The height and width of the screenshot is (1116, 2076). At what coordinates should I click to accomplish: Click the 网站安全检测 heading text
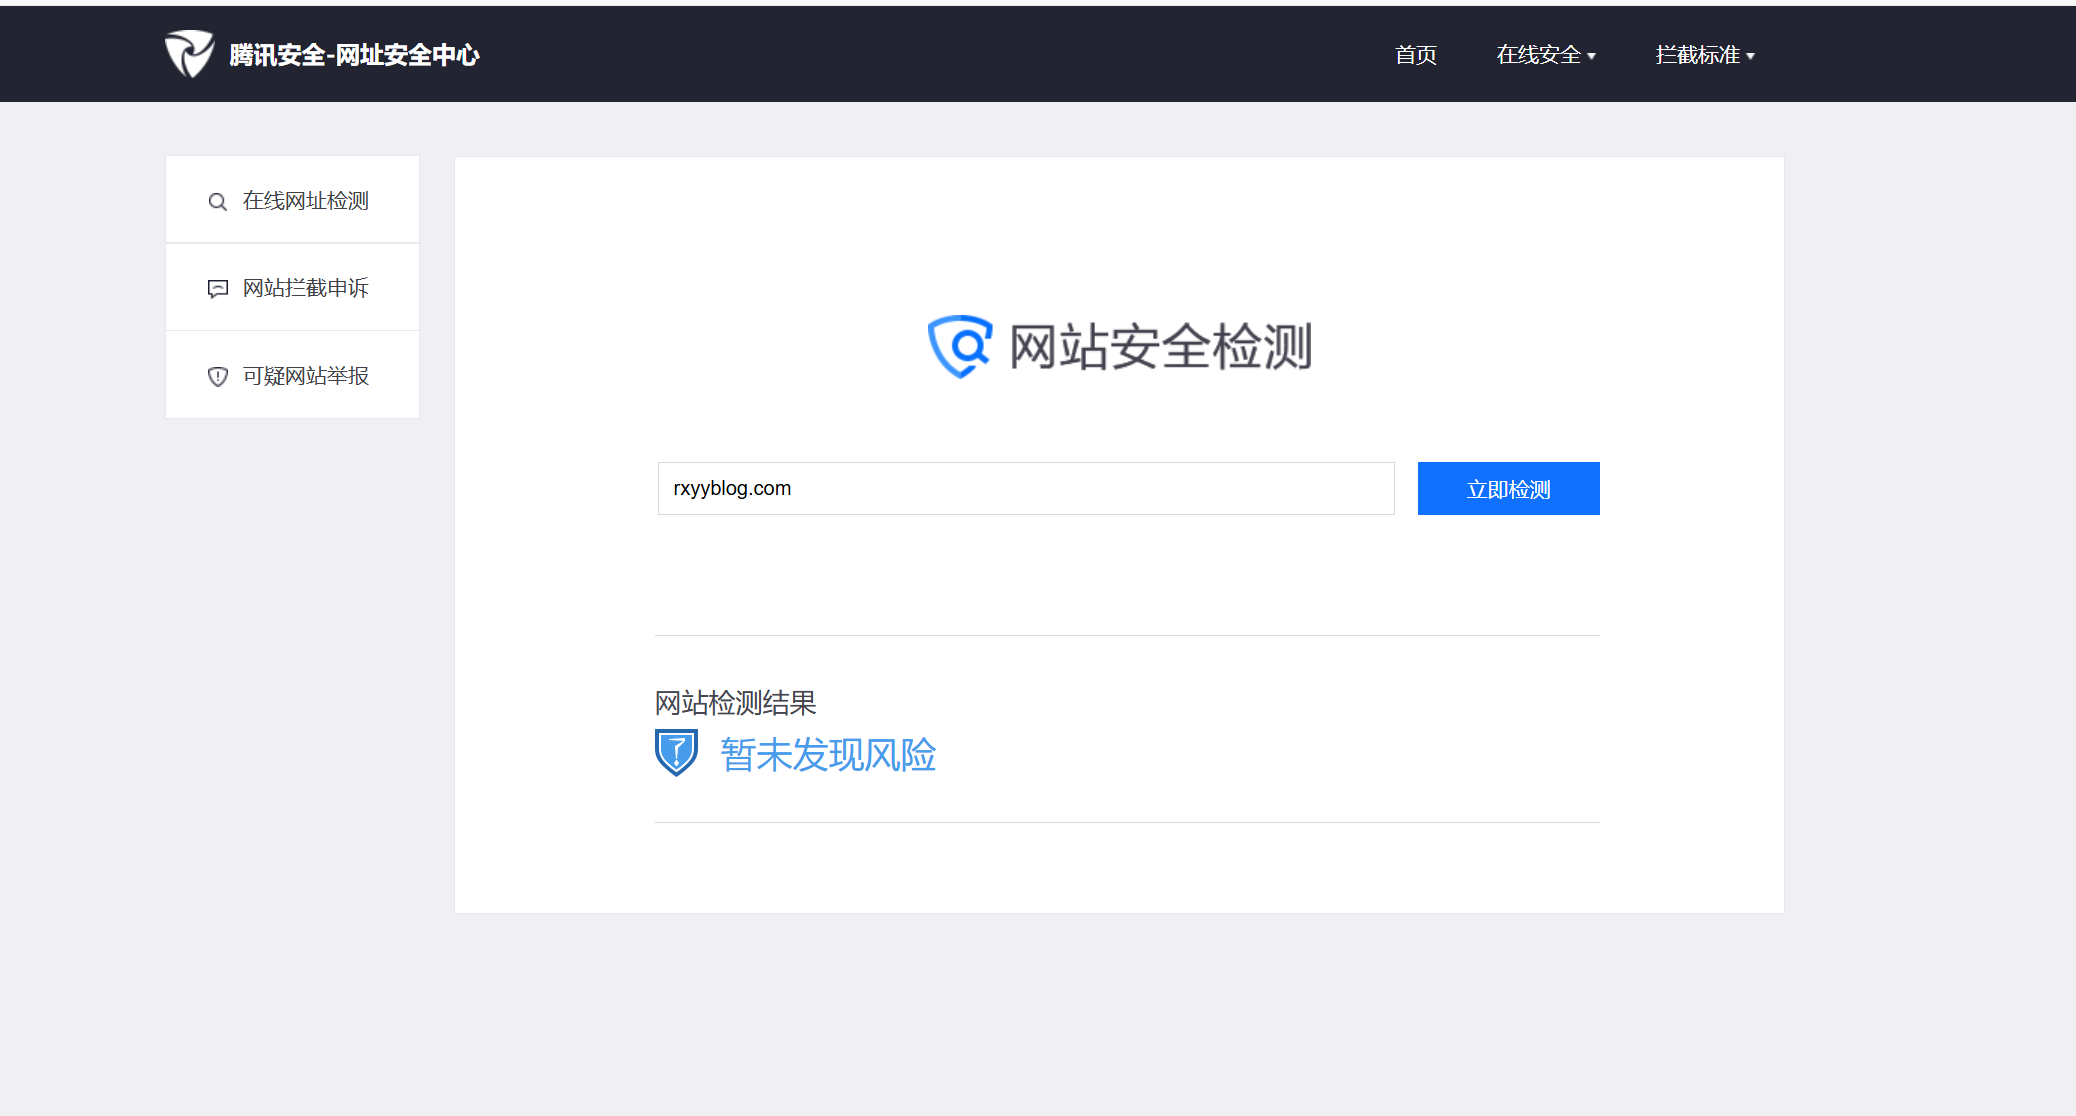[1160, 347]
